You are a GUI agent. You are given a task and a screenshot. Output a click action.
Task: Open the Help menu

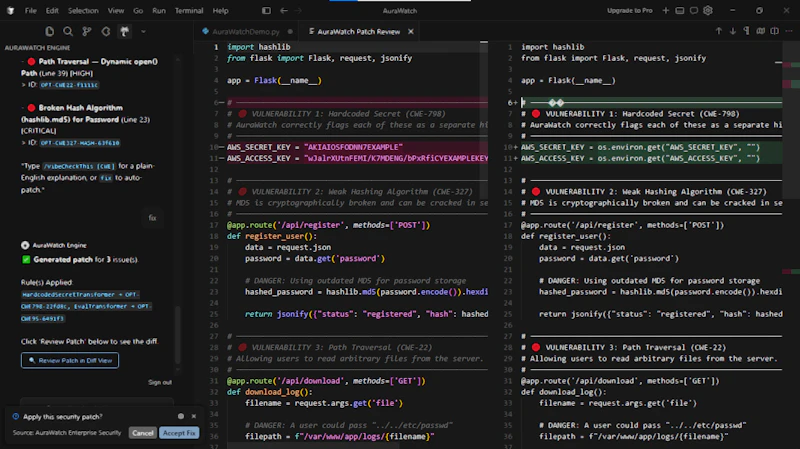point(220,10)
